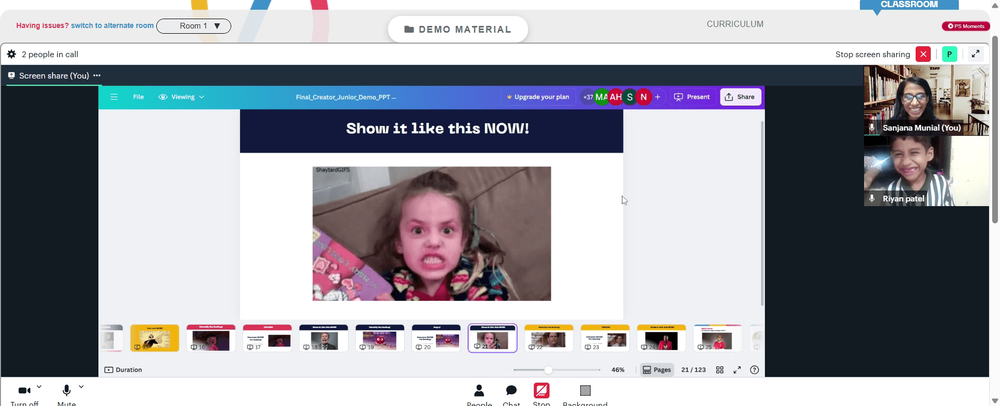Image resolution: width=1000 pixels, height=406 pixels.
Task: Adjust the Canva zoom slider handle
Action: [x=548, y=370]
